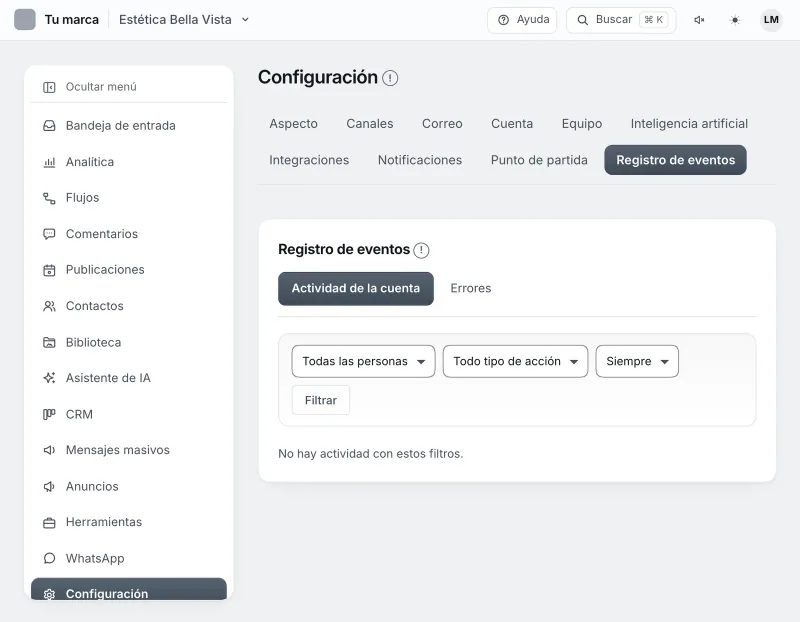Image resolution: width=800 pixels, height=622 pixels.
Task: Click the Flujos workflow icon
Action: [49, 198]
